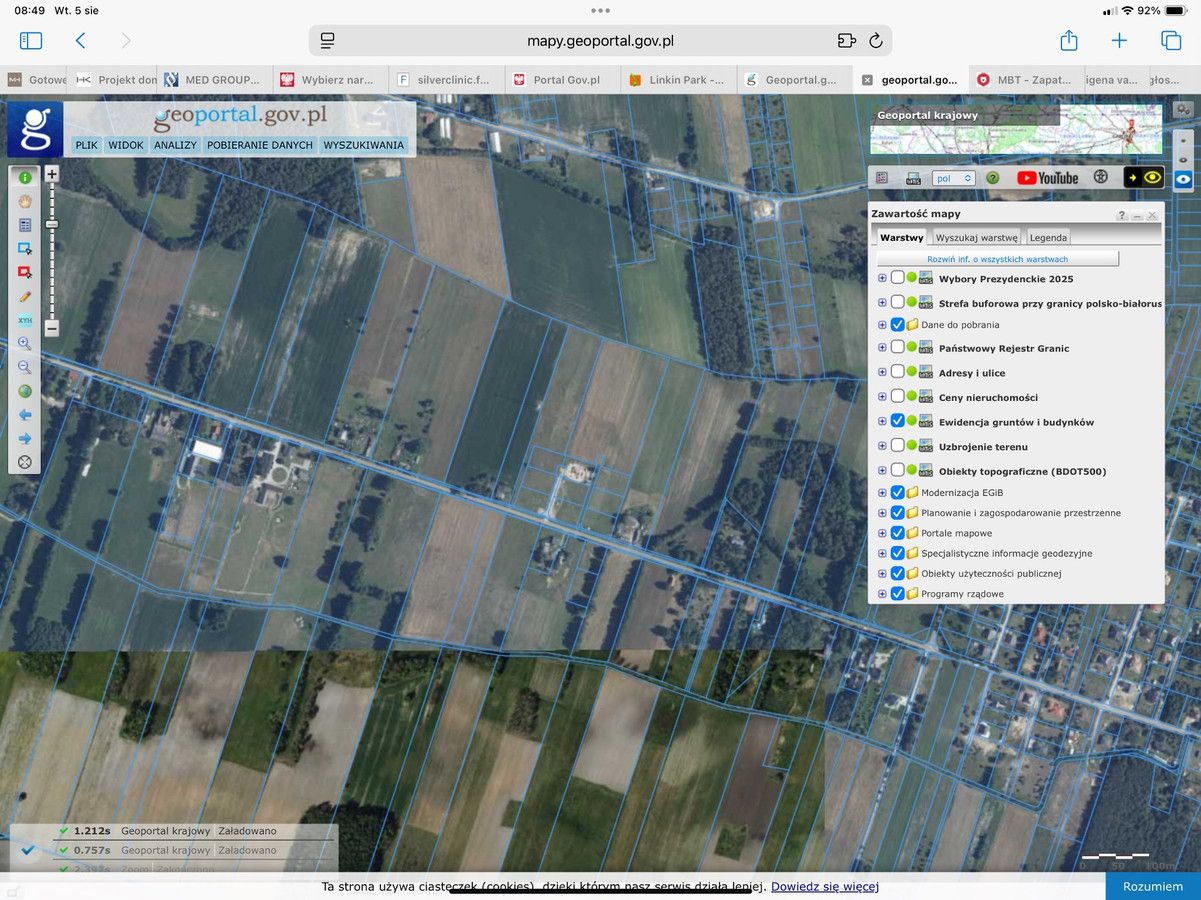Click Rozwiń inf. o wszystkich warstwach
Image resolution: width=1201 pixels, height=900 pixels.
pos(997,259)
